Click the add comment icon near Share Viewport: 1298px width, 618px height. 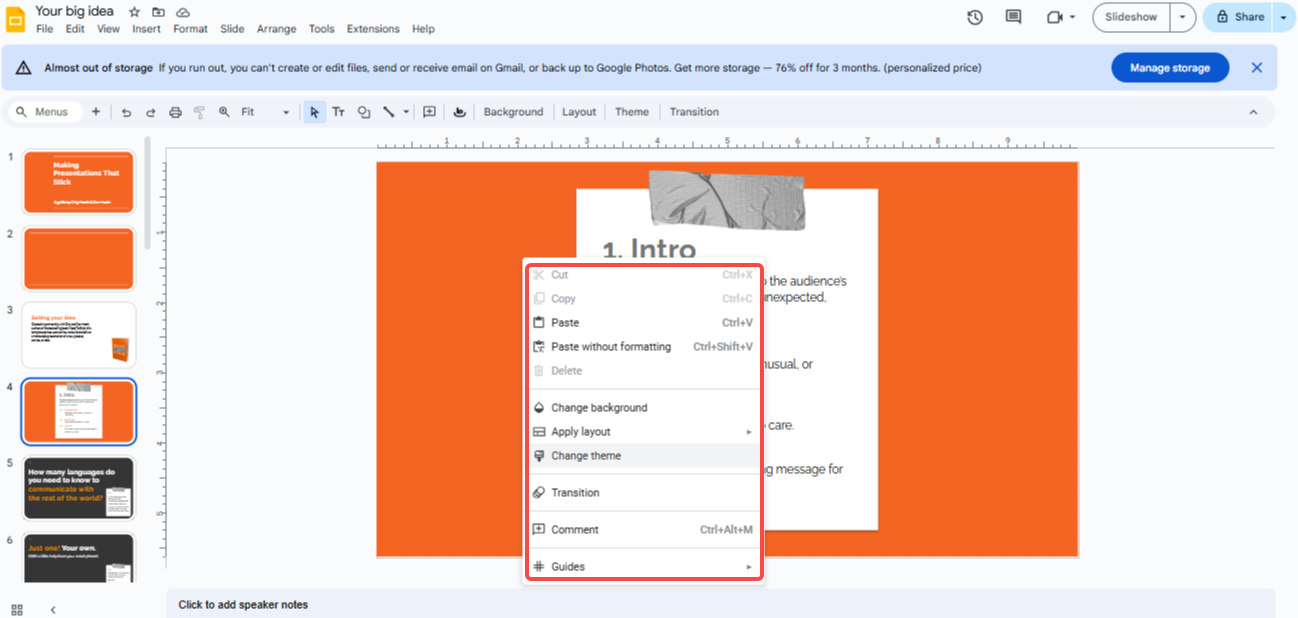(1013, 17)
